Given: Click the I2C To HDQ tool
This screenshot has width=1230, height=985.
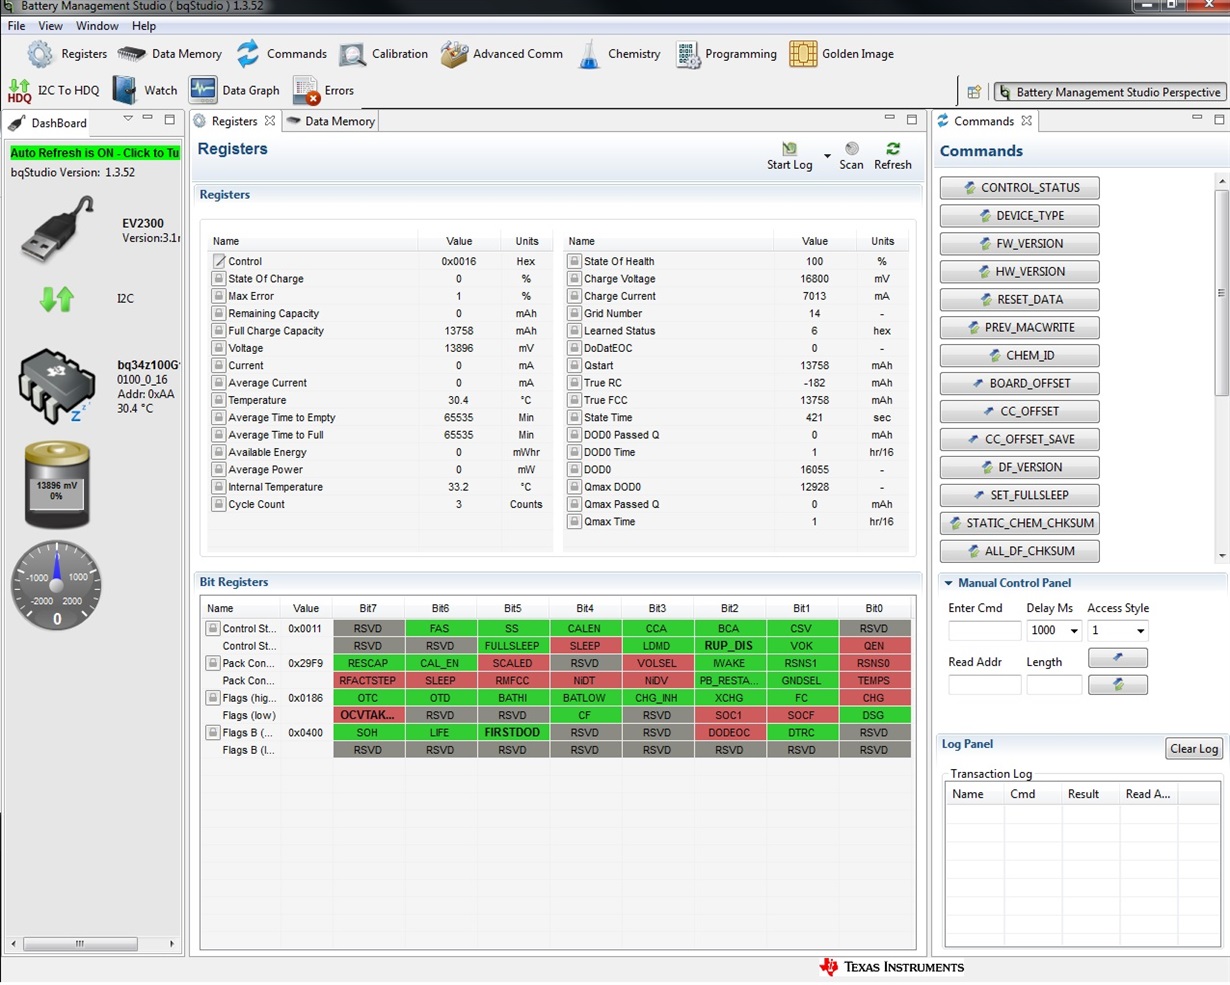Looking at the screenshot, I should coord(54,91).
